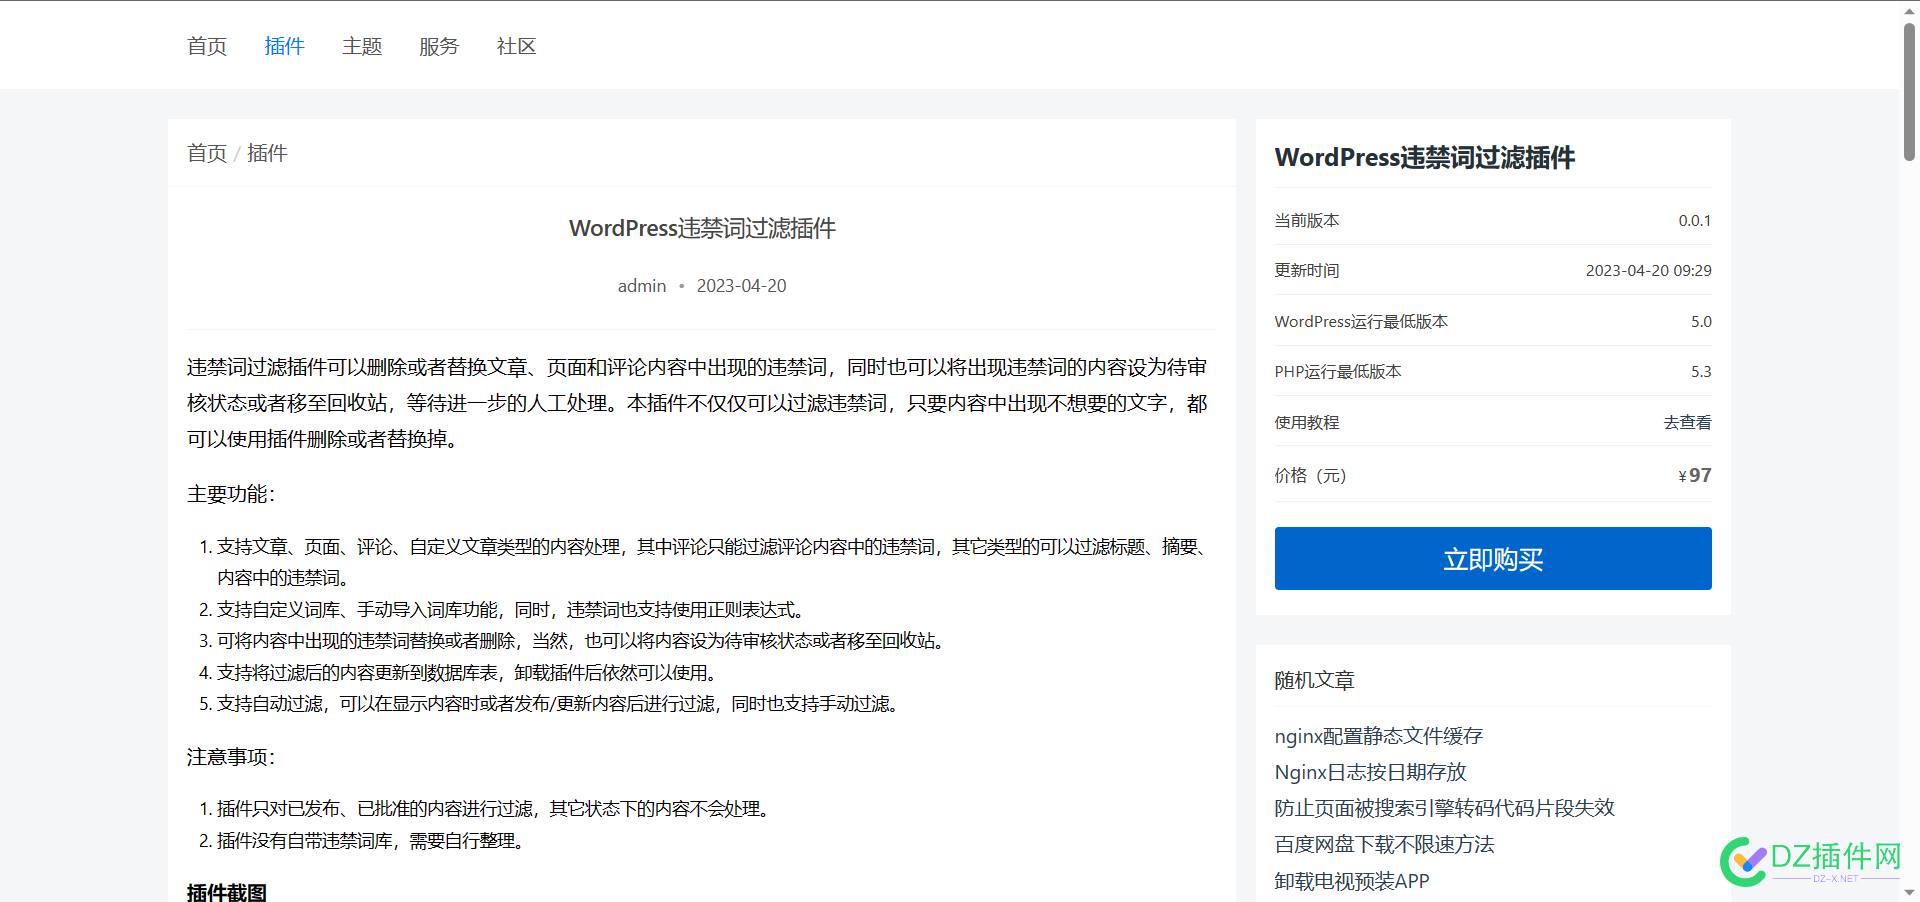
Task: Click the 插件 breadcrumb link
Action: (x=267, y=153)
